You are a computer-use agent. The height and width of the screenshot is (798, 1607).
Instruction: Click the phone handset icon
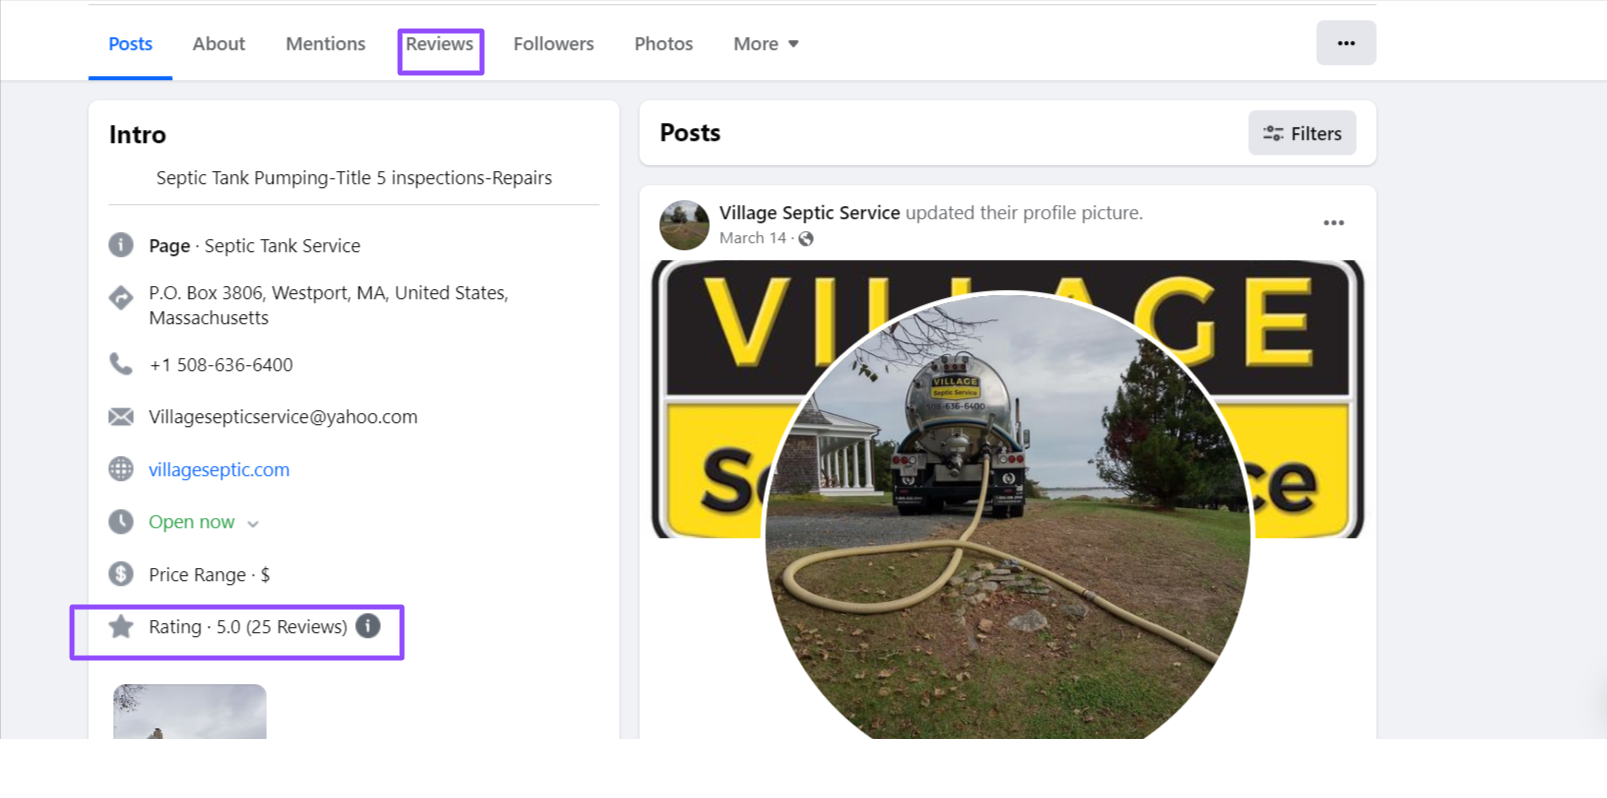121,364
